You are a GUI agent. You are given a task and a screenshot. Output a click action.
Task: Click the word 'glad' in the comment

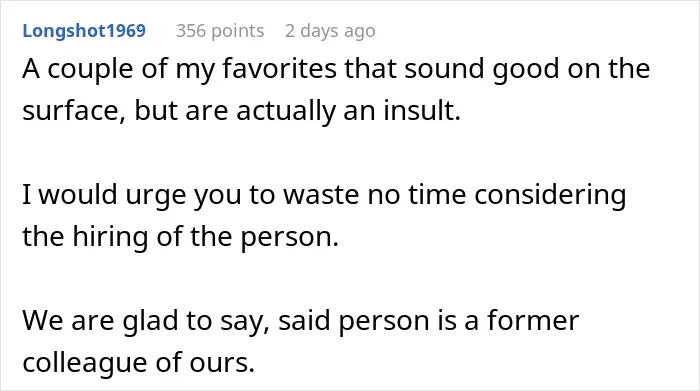click(150, 321)
